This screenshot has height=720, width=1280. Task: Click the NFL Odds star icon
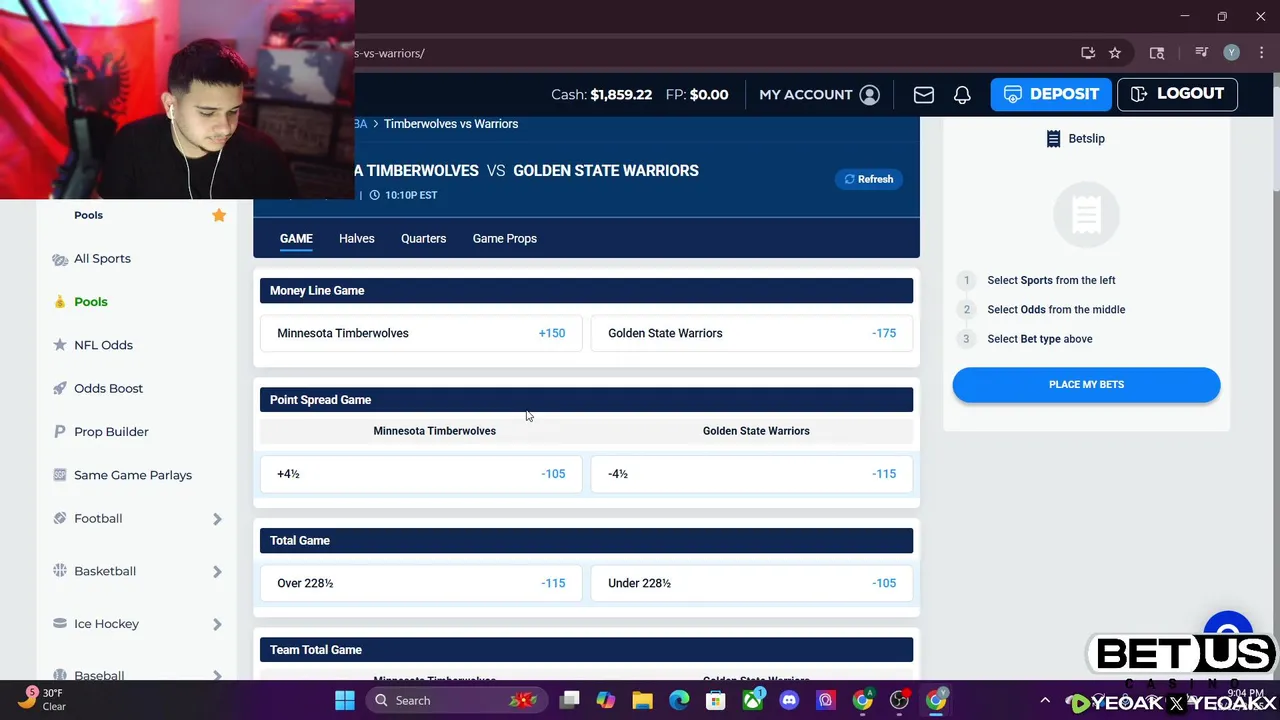60,345
